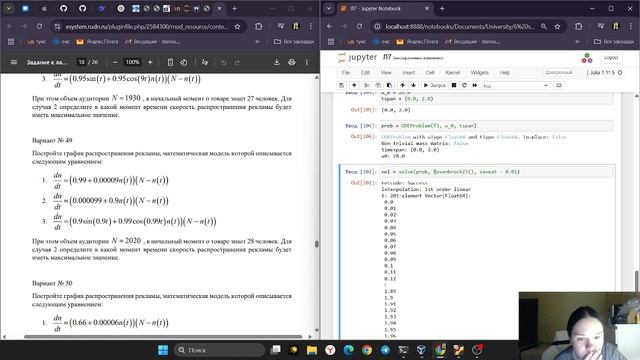Click the prob = ODEProblem code cell
The height and width of the screenshot is (360, 640).
496,126
